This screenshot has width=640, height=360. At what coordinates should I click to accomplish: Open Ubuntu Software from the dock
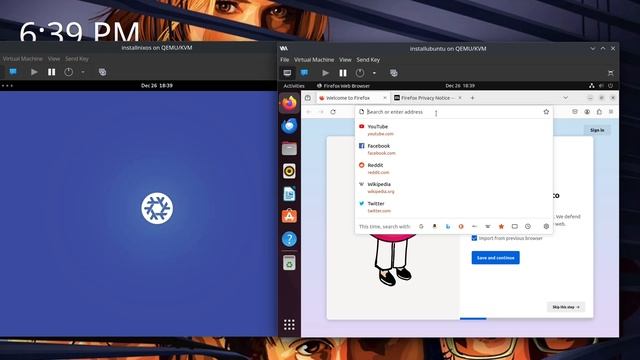[x=289, y=216]
